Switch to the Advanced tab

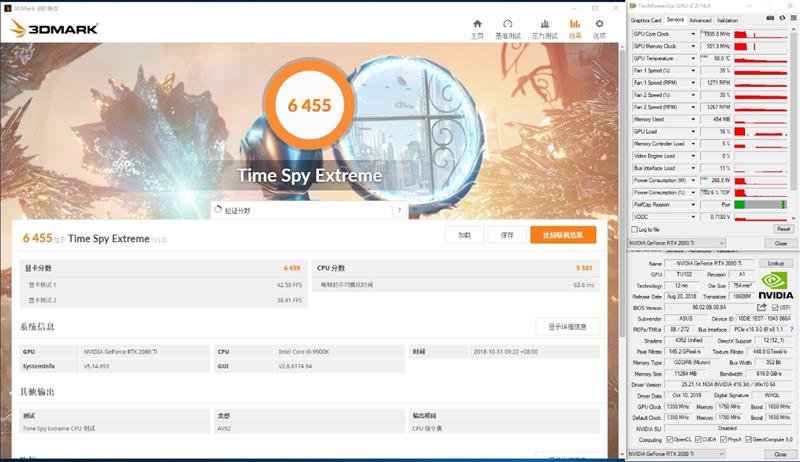[x=700, y=20]
